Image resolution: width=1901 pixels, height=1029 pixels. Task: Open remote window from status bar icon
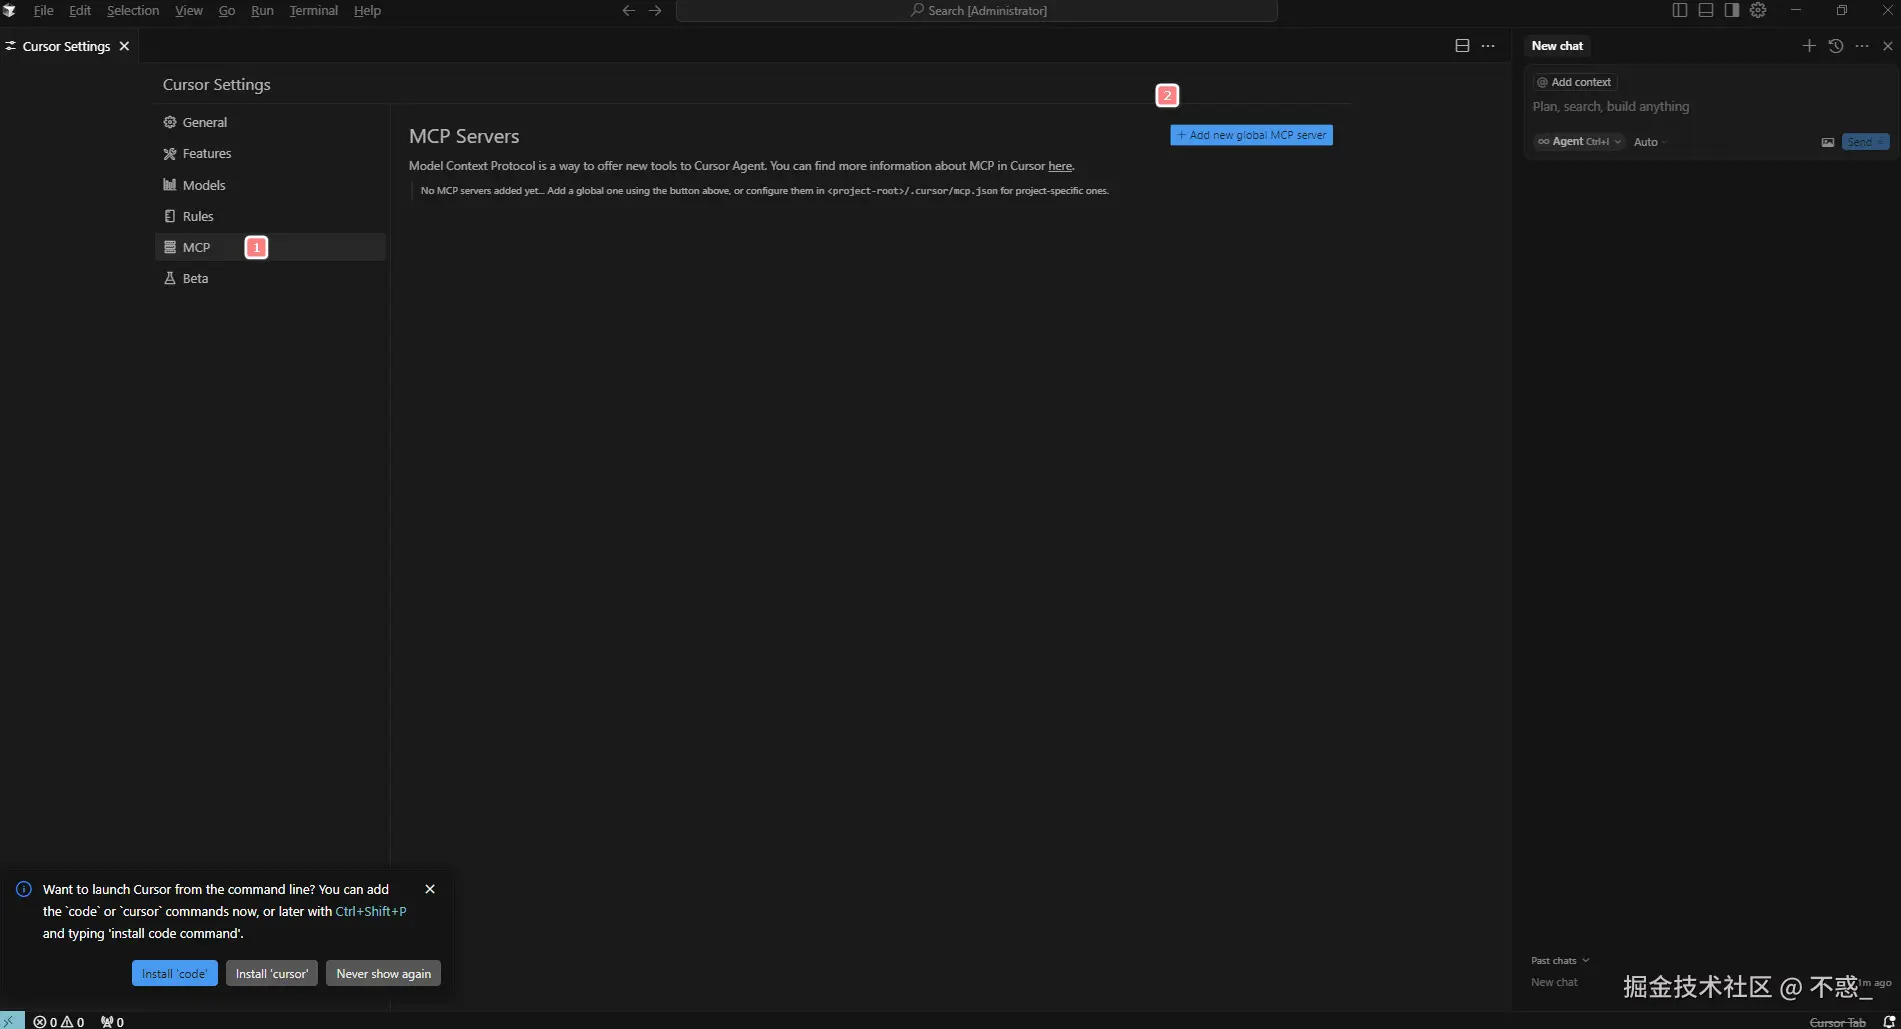pyautogui.click(x=12, y=1021)
